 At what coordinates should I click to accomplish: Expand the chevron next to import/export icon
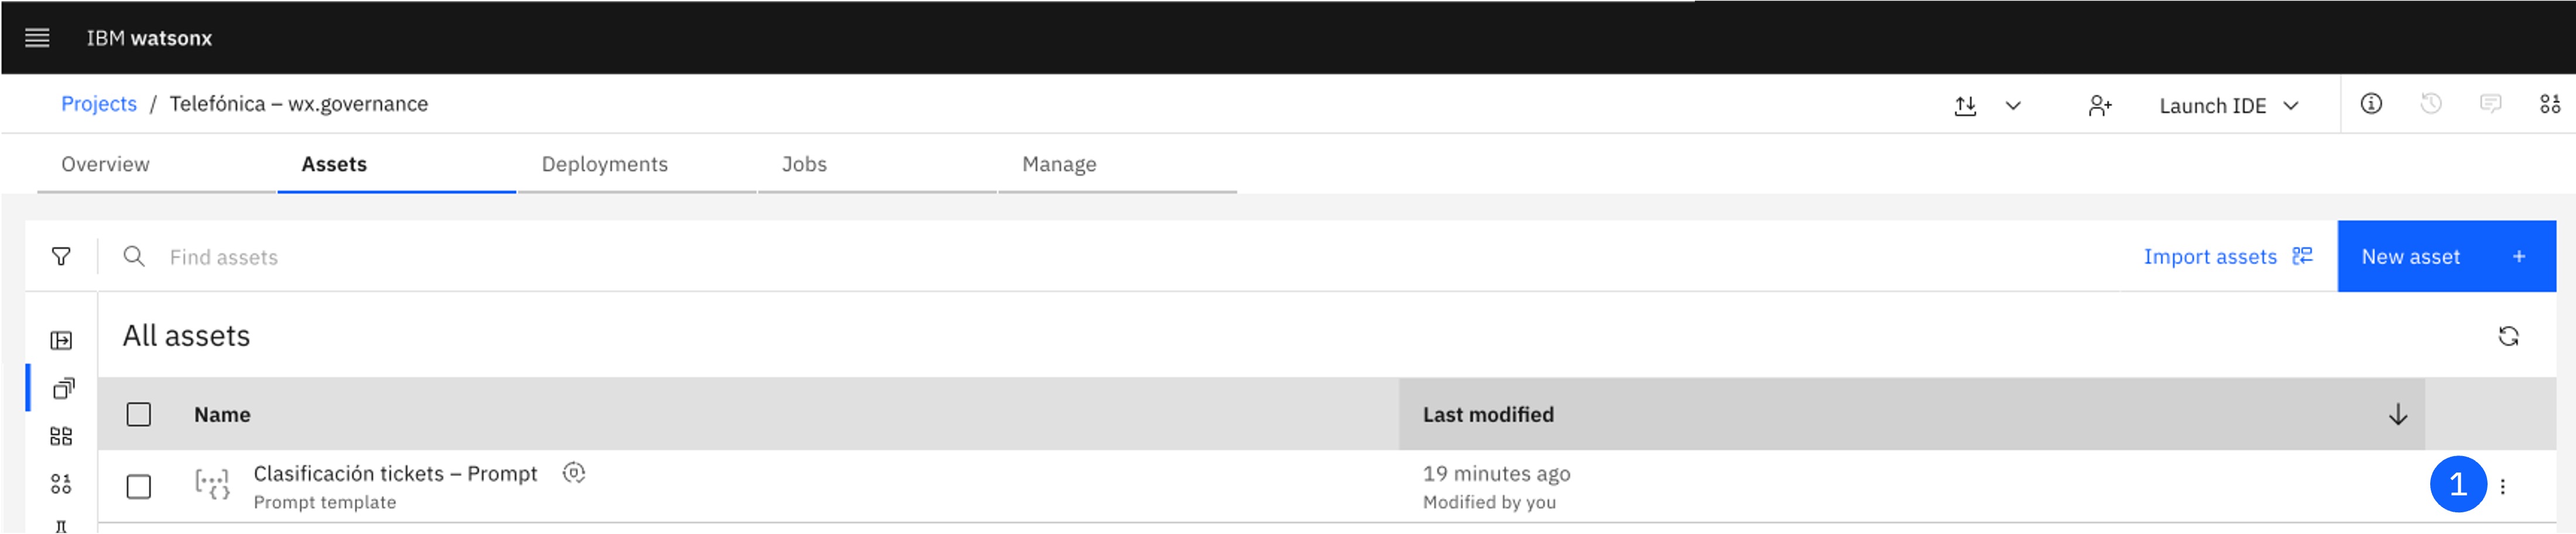coord(2012,106)
